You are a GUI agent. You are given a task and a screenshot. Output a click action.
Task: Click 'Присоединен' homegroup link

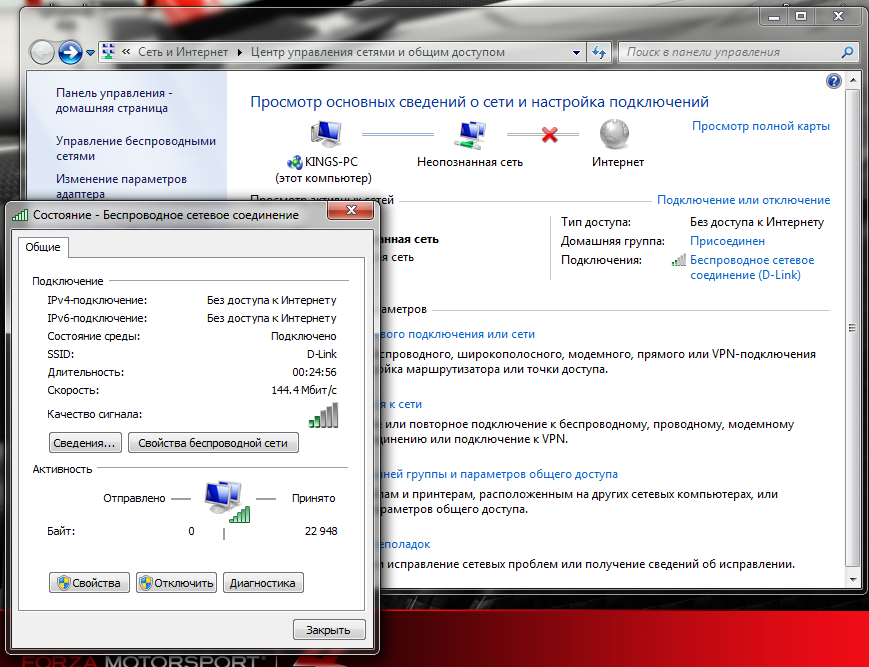click(727, 241)
